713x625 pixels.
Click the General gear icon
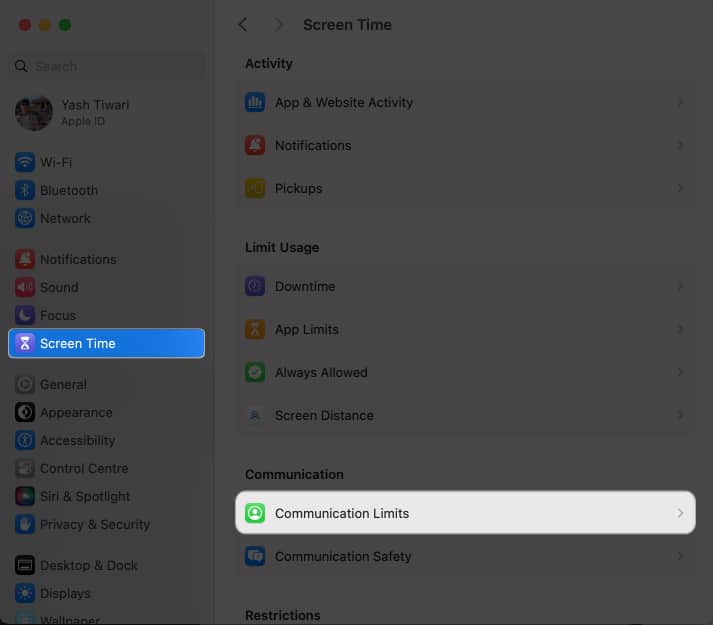tap(25, 384)
